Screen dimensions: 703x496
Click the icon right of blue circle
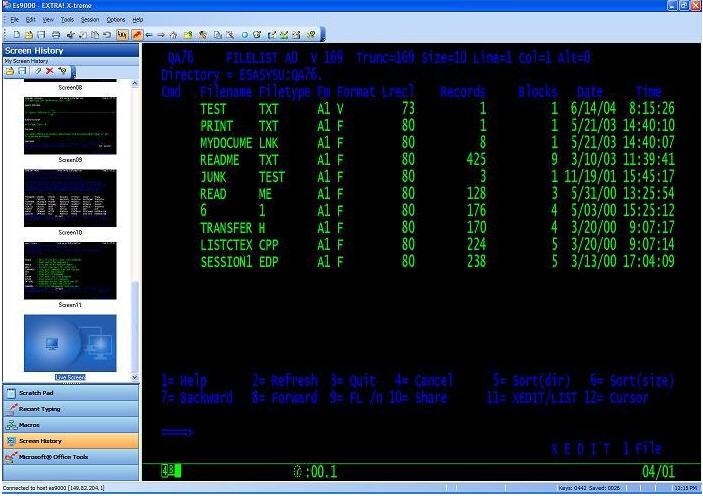pyautogui.click(x=257, y=35)
